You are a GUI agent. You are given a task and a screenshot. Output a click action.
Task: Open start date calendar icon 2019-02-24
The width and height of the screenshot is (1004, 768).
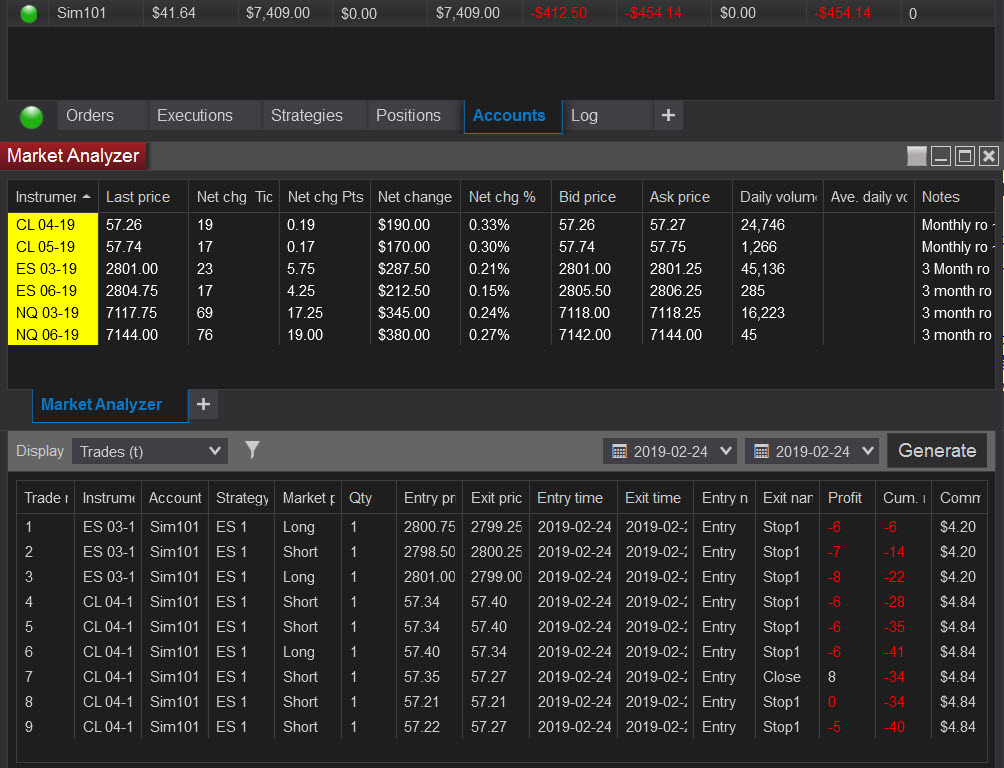pyautogui.click(x=619, y=452)
